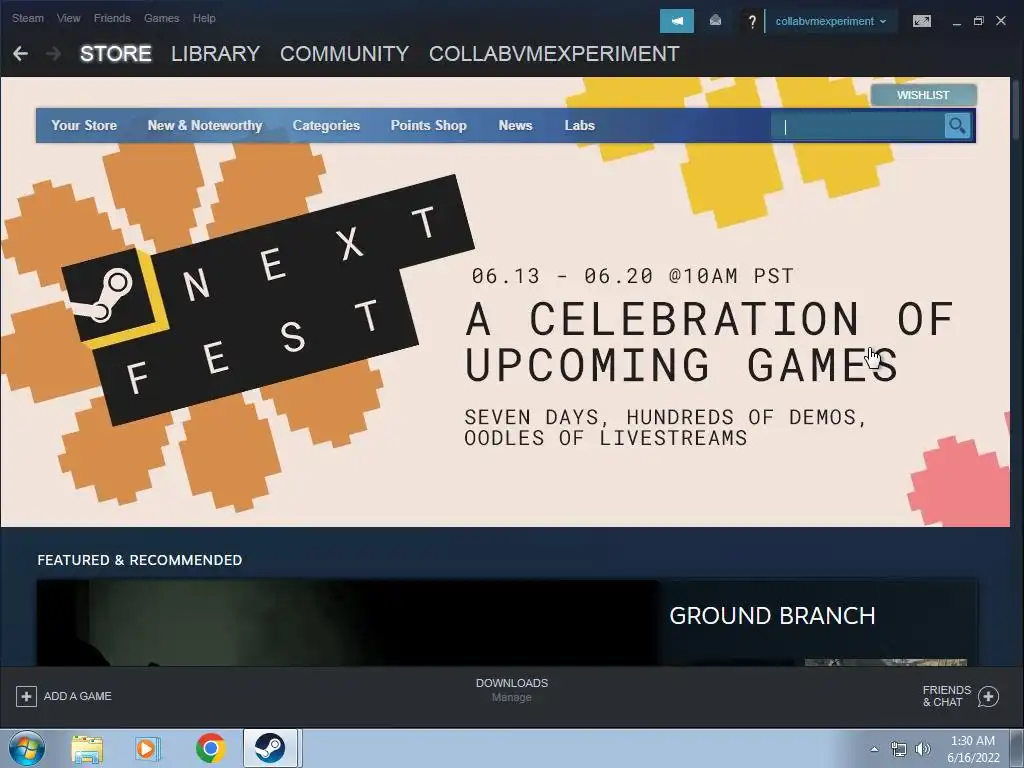1024x768 pixels.
Task: Open Google Chrome from the taskbar
Action: click(210, 748)
